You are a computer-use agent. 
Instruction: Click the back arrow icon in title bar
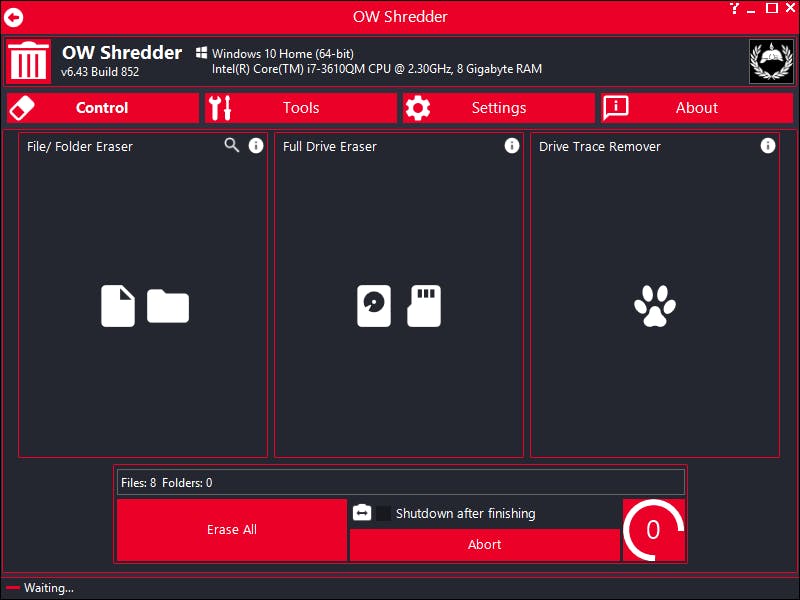[x=14, y=18]
